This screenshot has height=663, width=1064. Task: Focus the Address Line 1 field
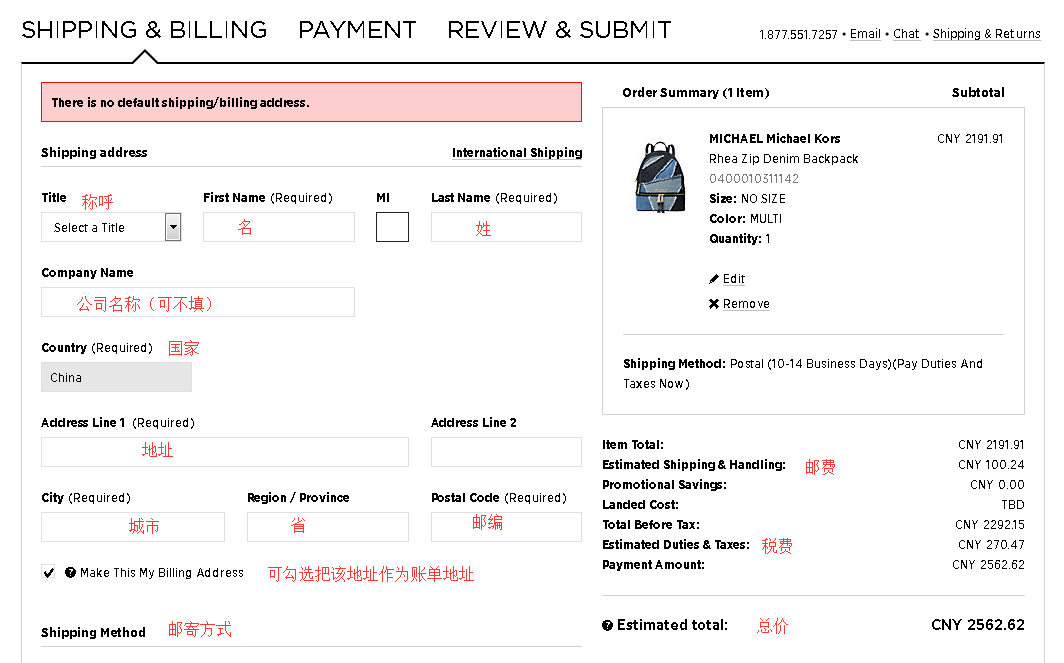tap(225, 452)
